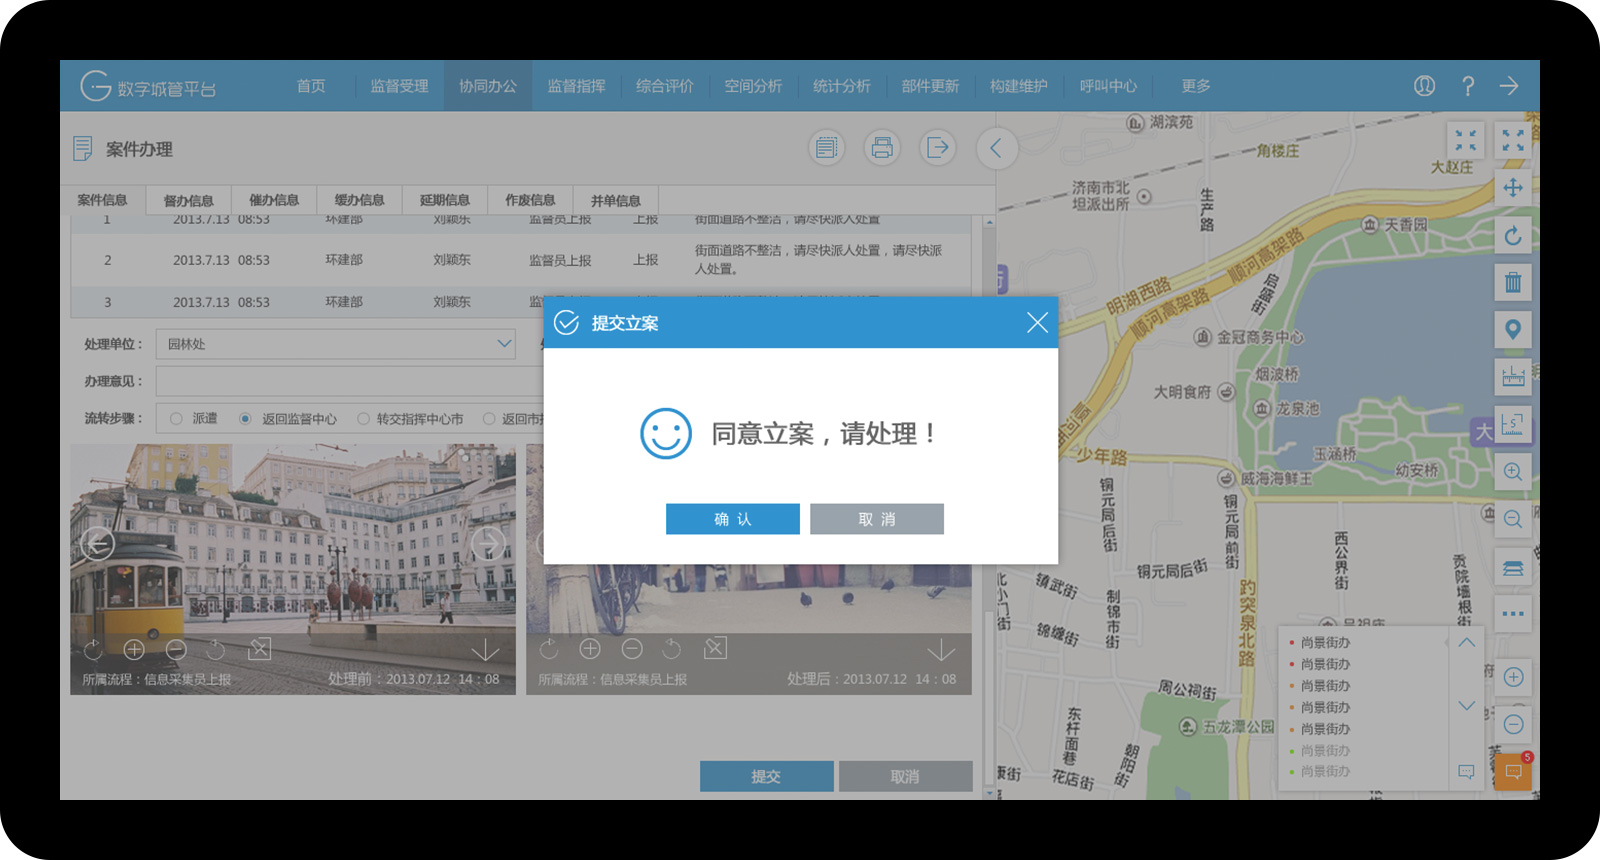Click the 提交 button below the photos
The width and height of the screenshot is (1600, 860).
tap(766, 776)
